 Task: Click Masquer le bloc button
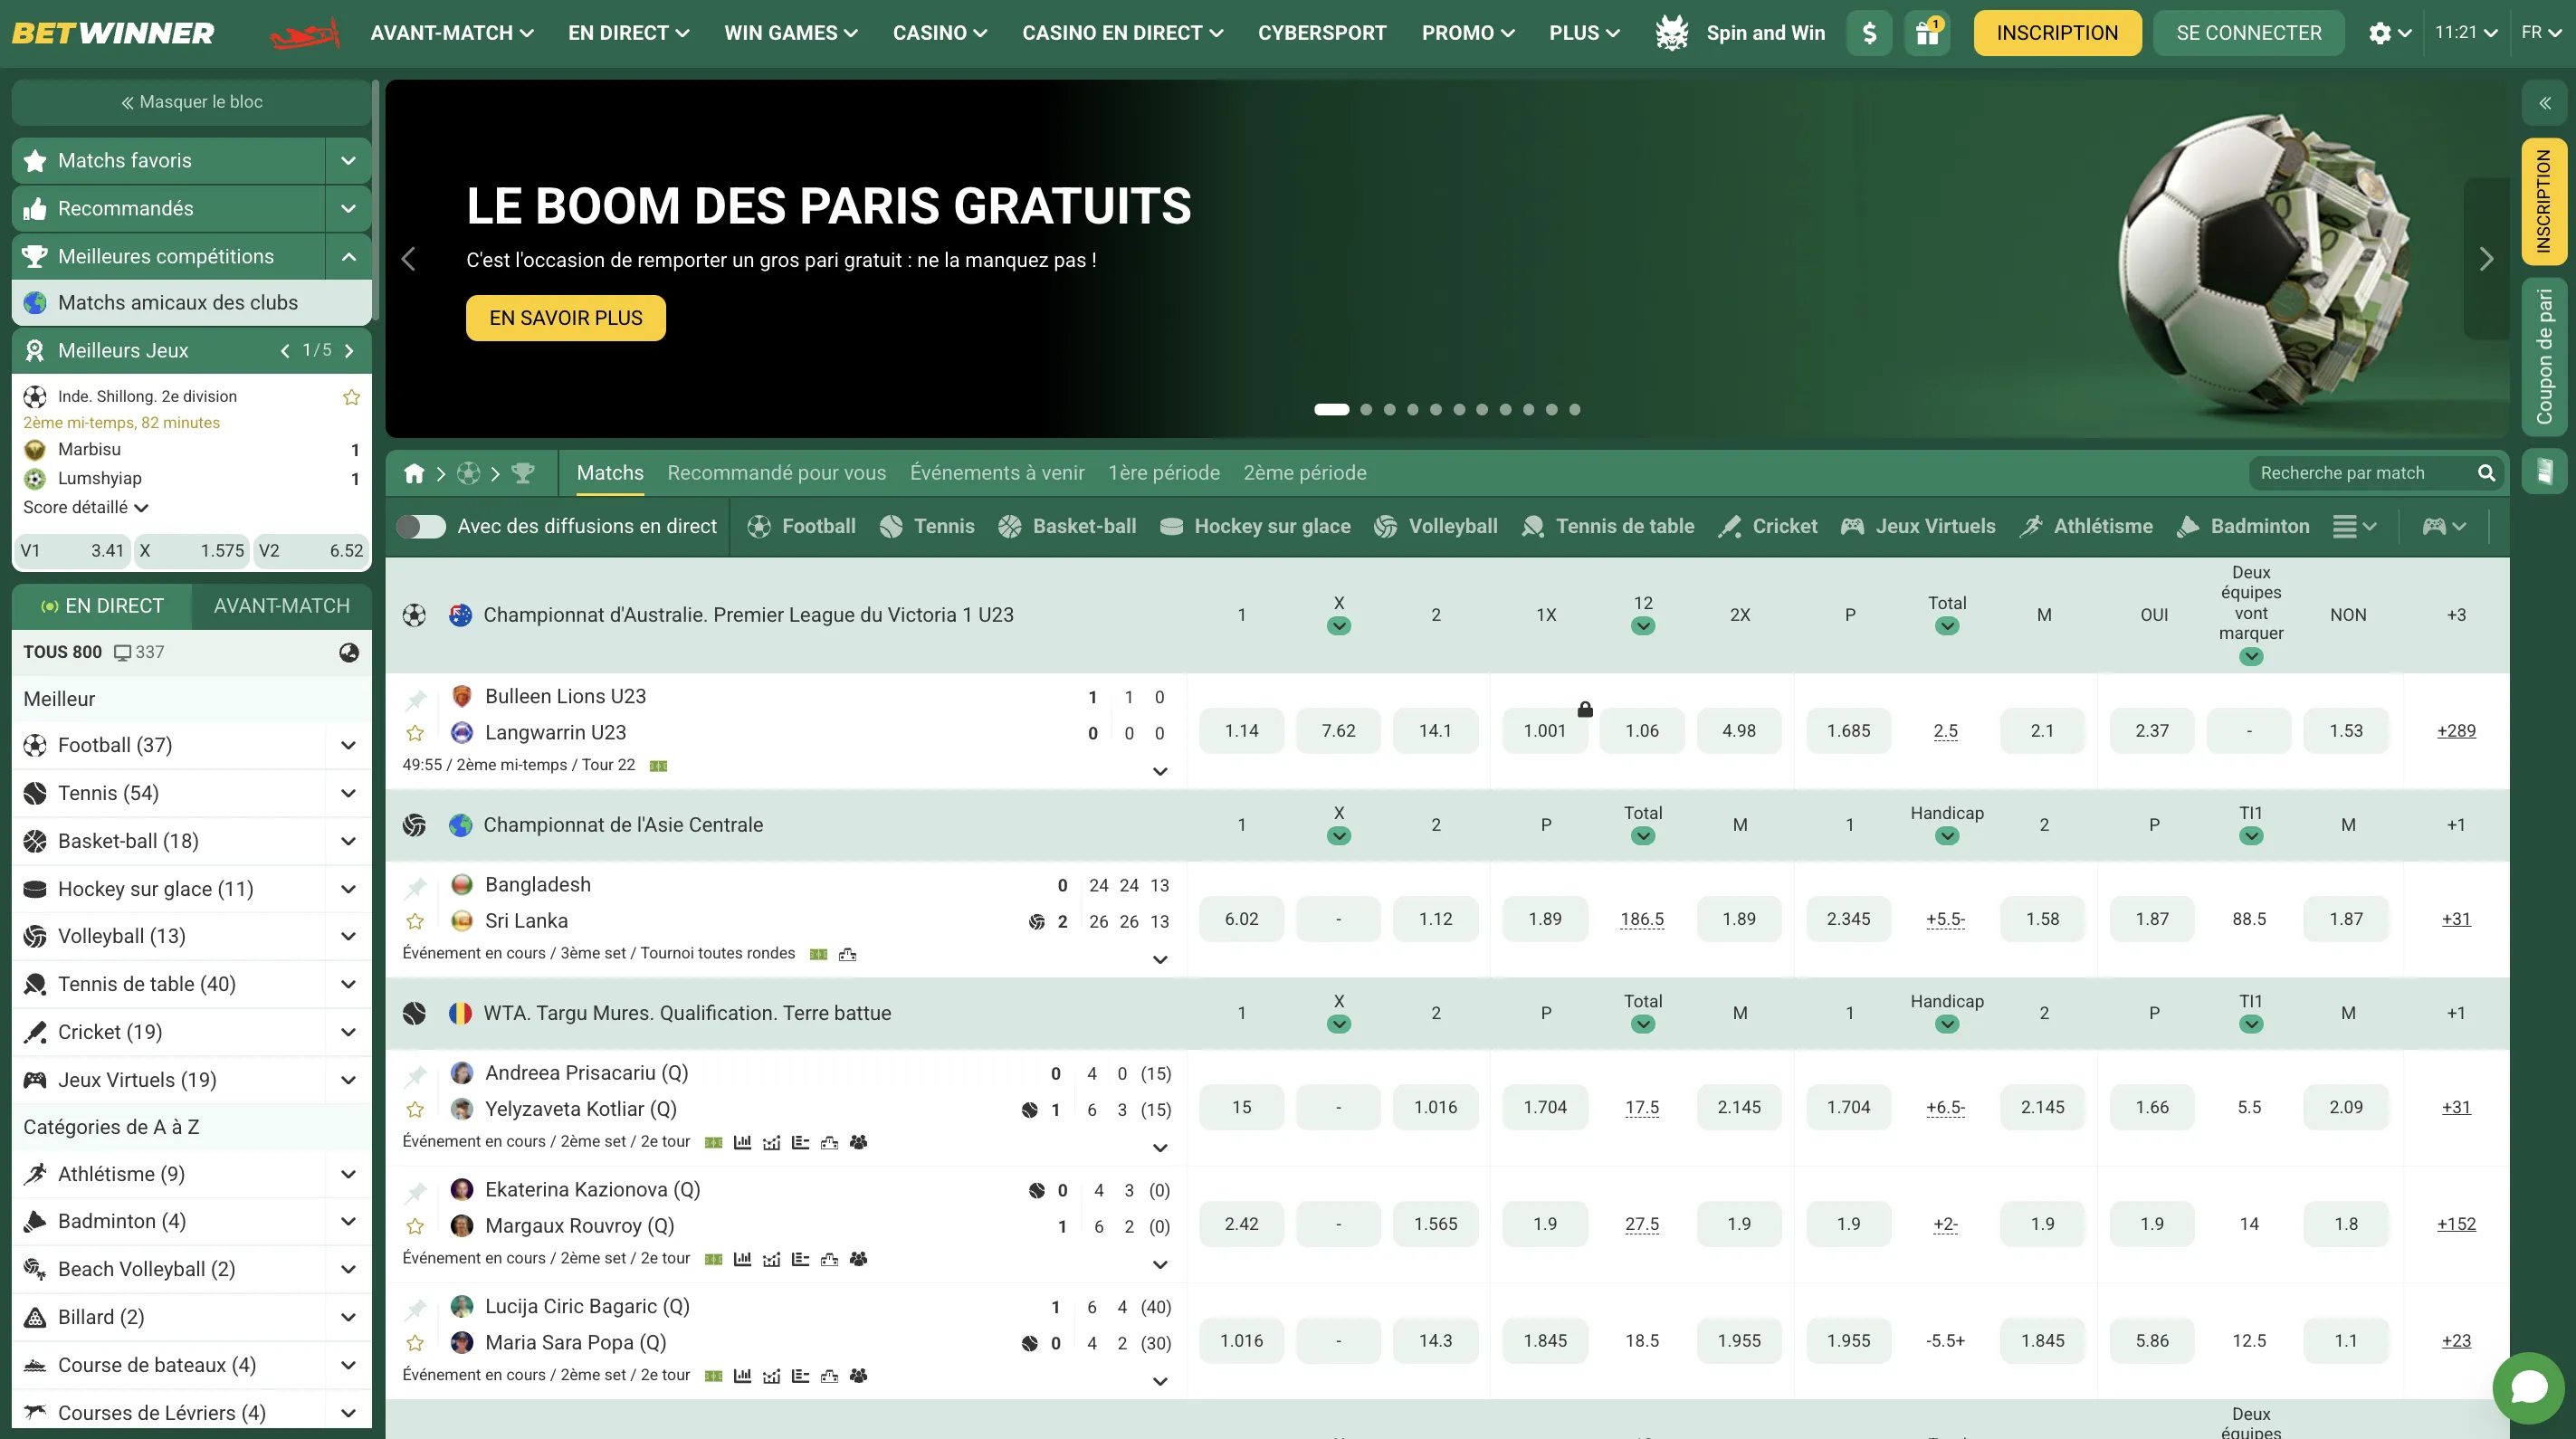click(x=191, y=102)
